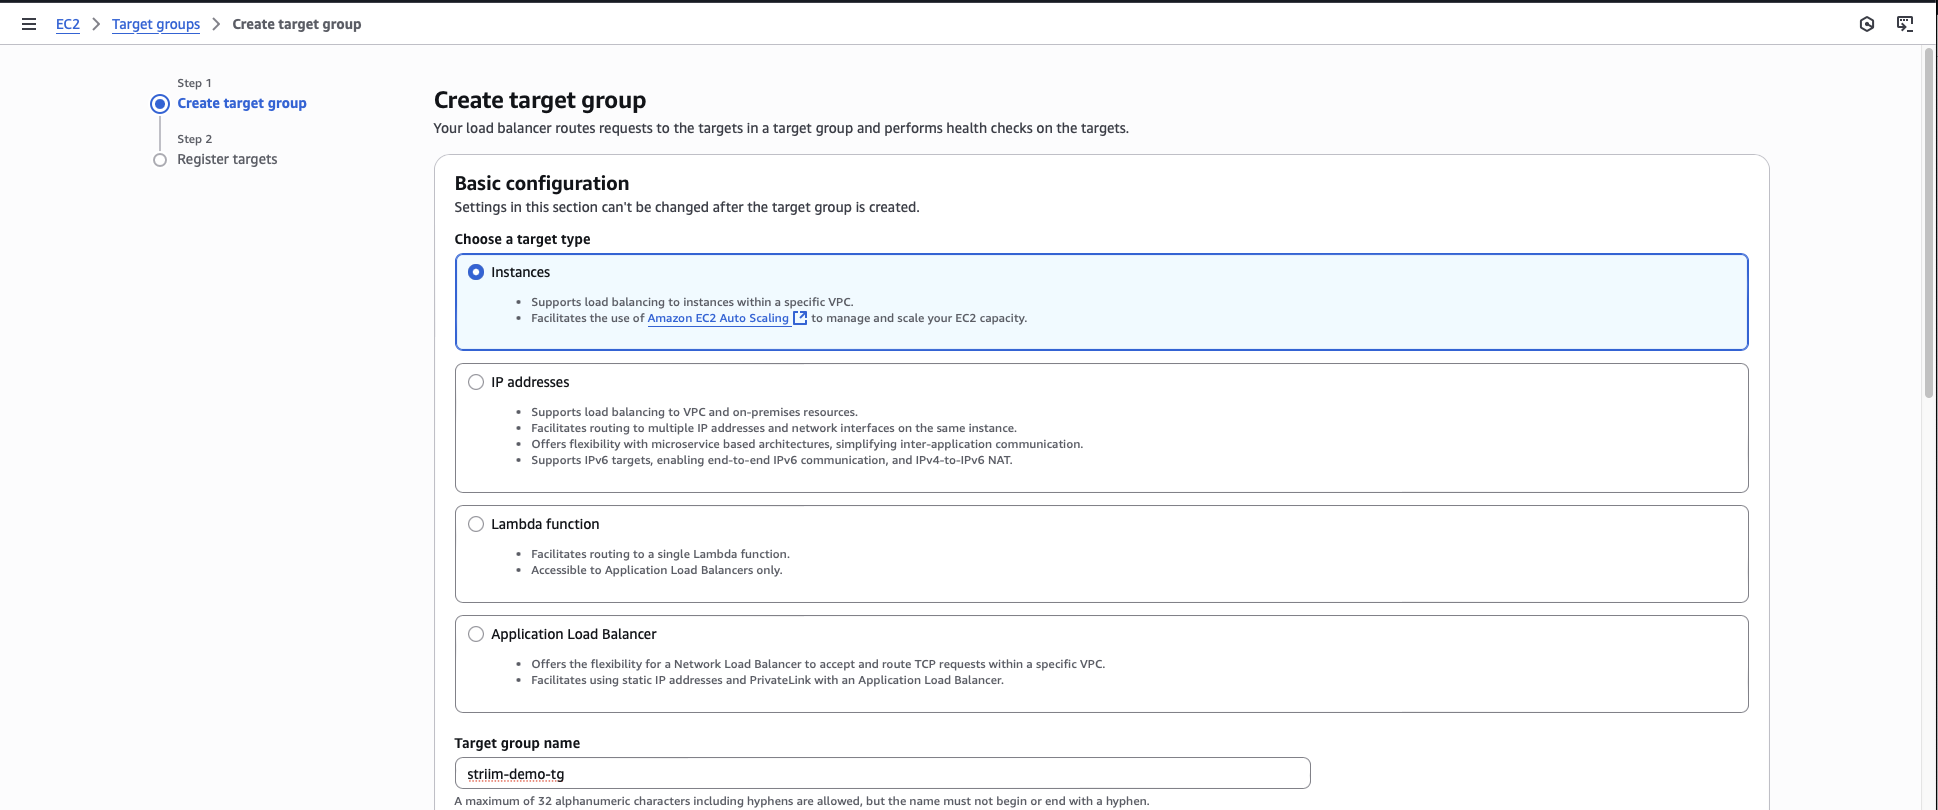Image resolution: width=1938 pixels, height=810 pixels.
Task: Select Application Load Balancer radio option
Action: tap(476, 634)
